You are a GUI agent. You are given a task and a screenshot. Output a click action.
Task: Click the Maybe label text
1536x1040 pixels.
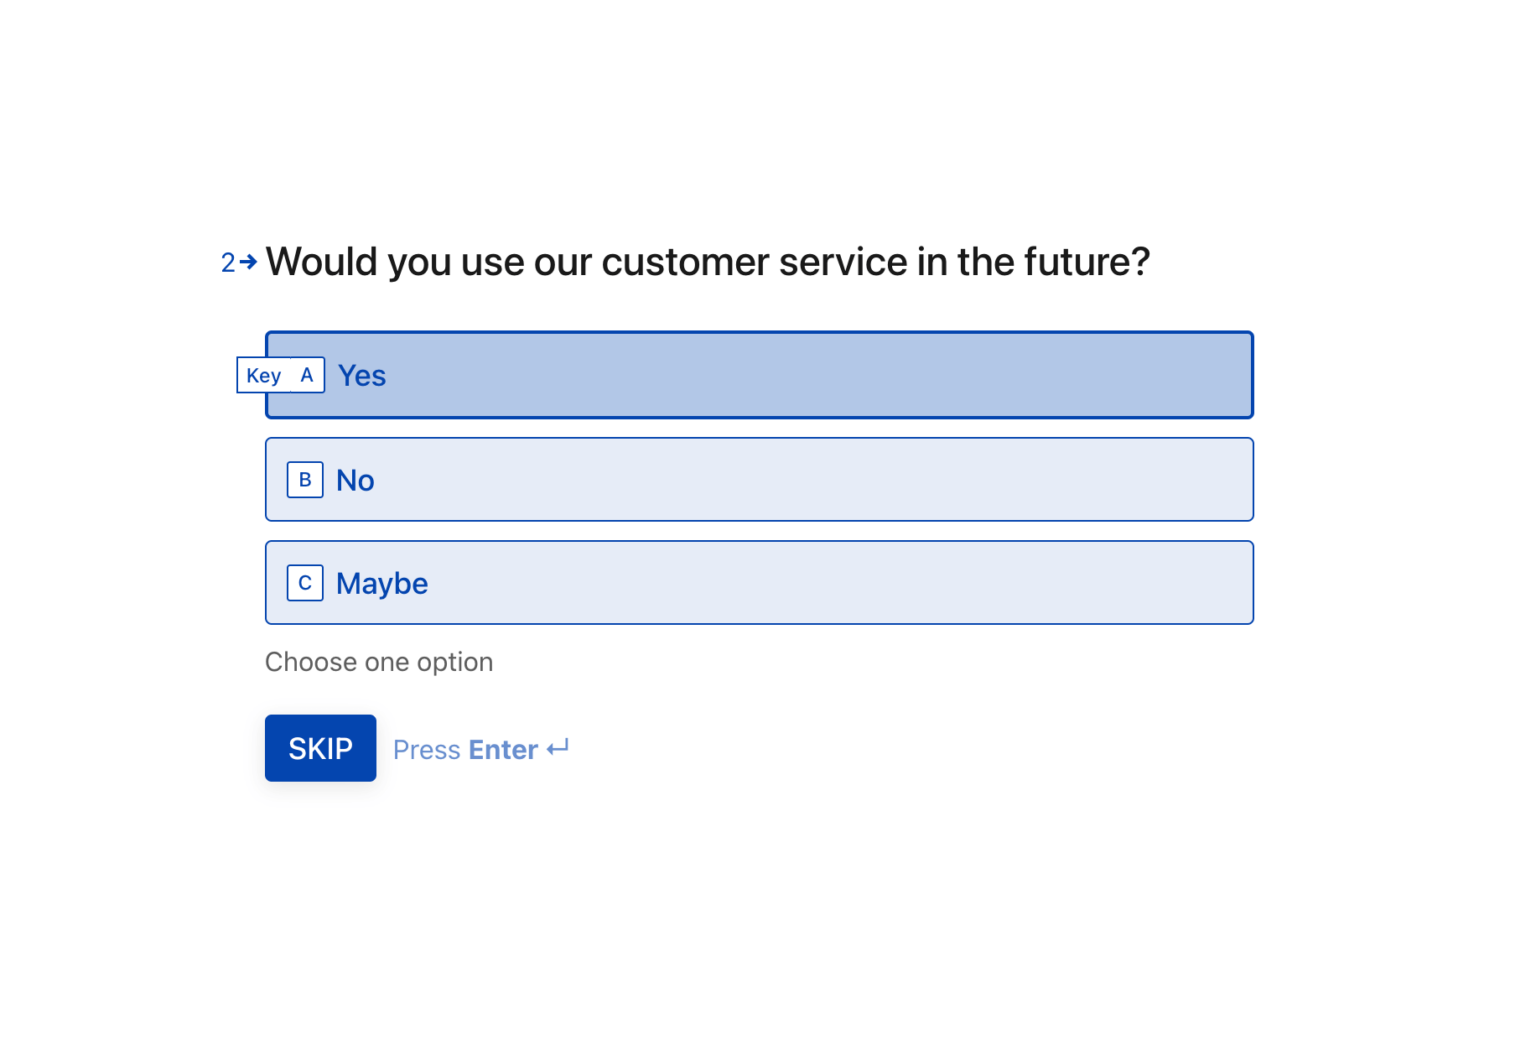point(382,583)
